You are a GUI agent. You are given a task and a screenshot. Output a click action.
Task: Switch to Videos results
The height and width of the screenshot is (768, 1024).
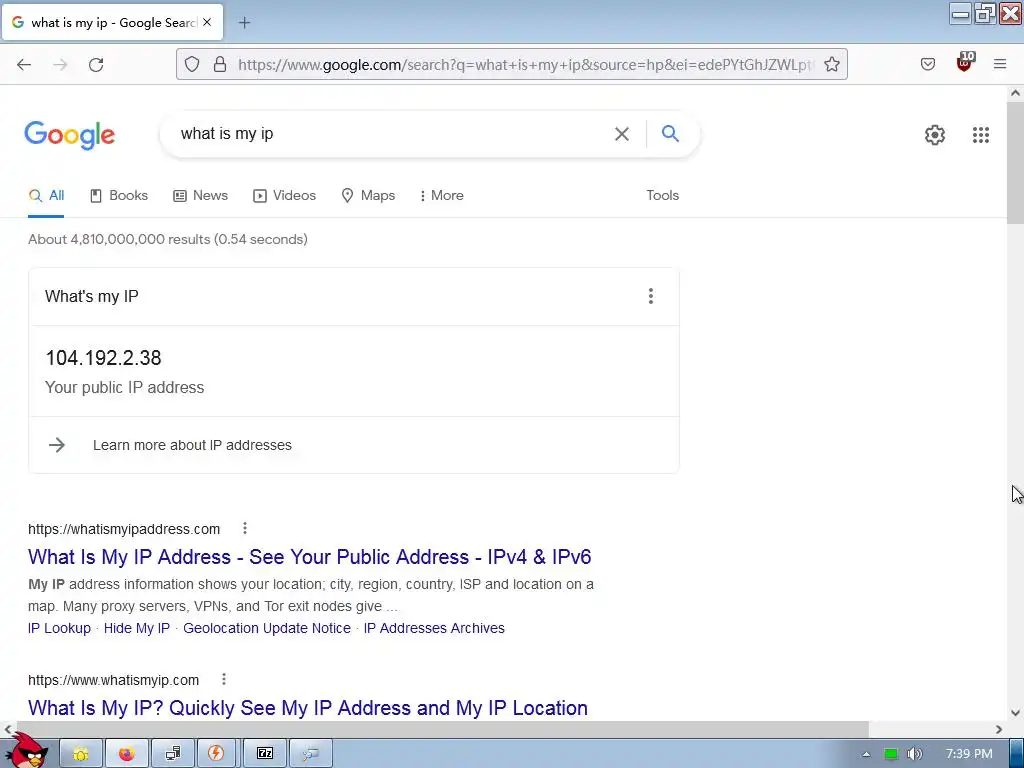(284, 195)
